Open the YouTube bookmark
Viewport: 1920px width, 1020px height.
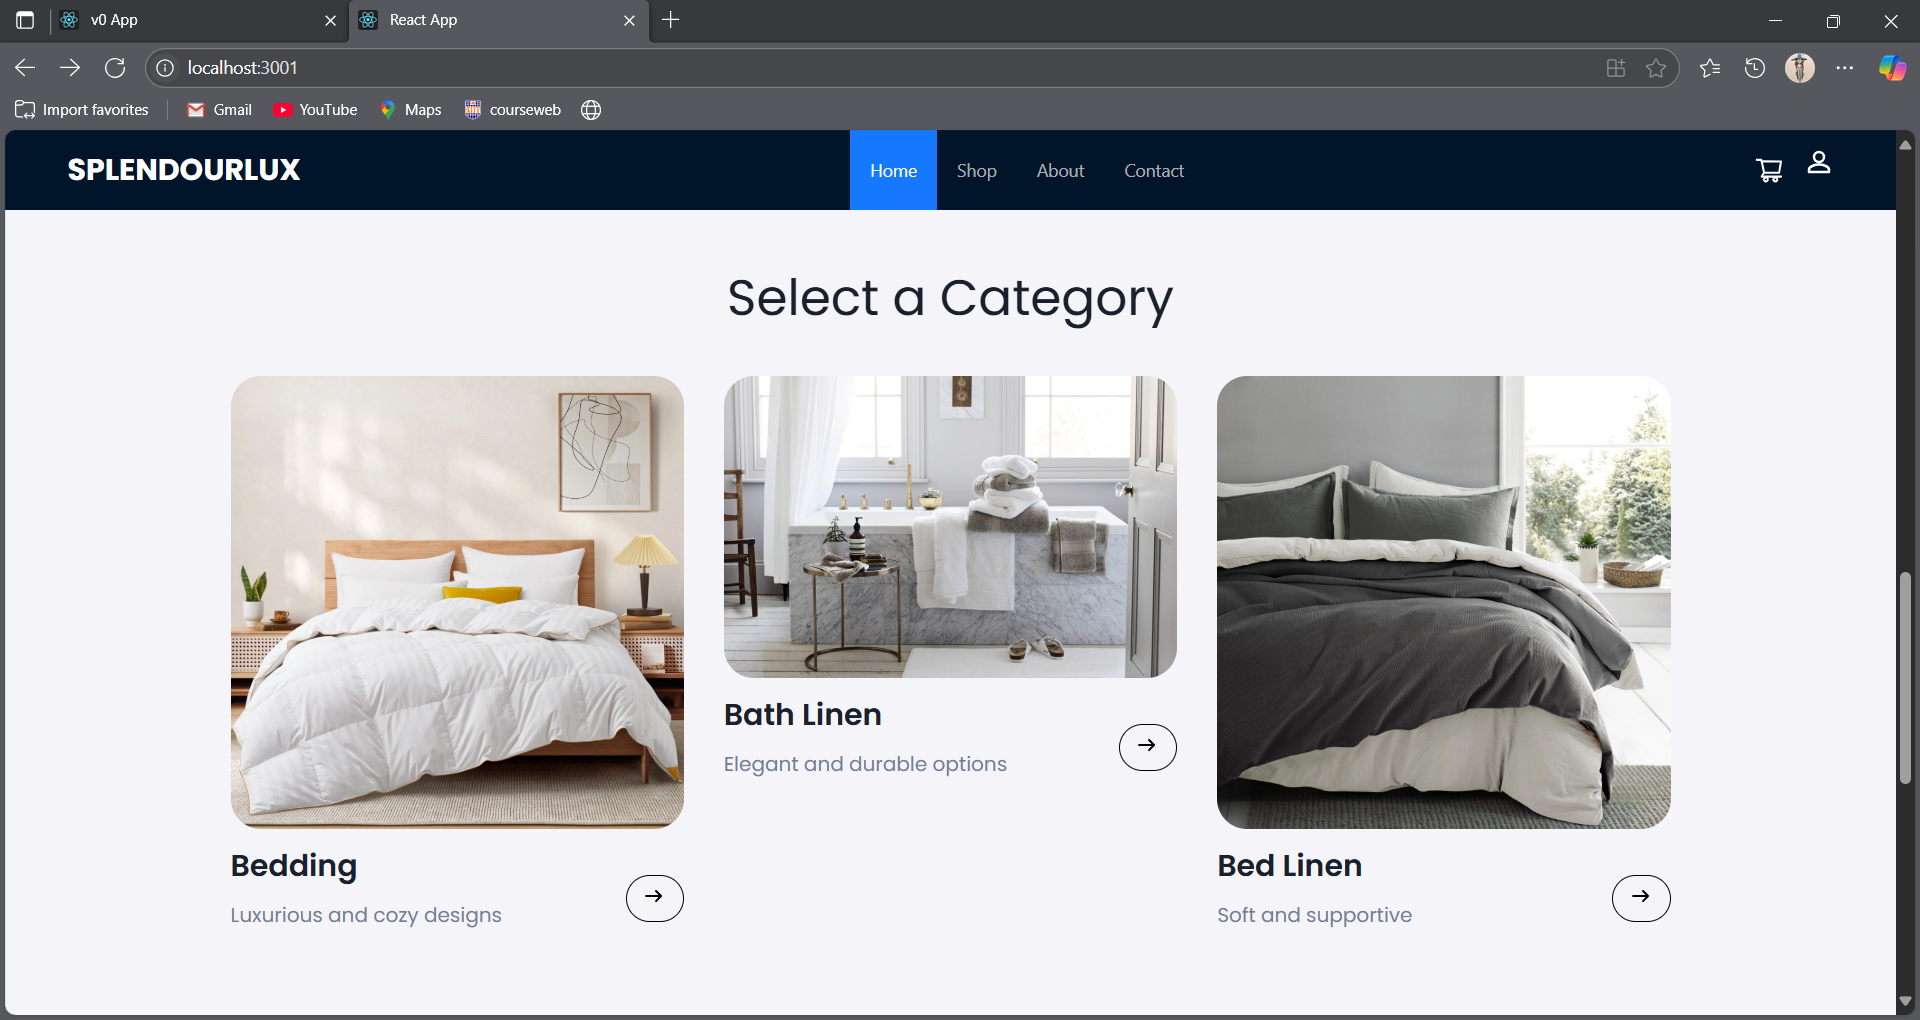click(x=316, y=110)
